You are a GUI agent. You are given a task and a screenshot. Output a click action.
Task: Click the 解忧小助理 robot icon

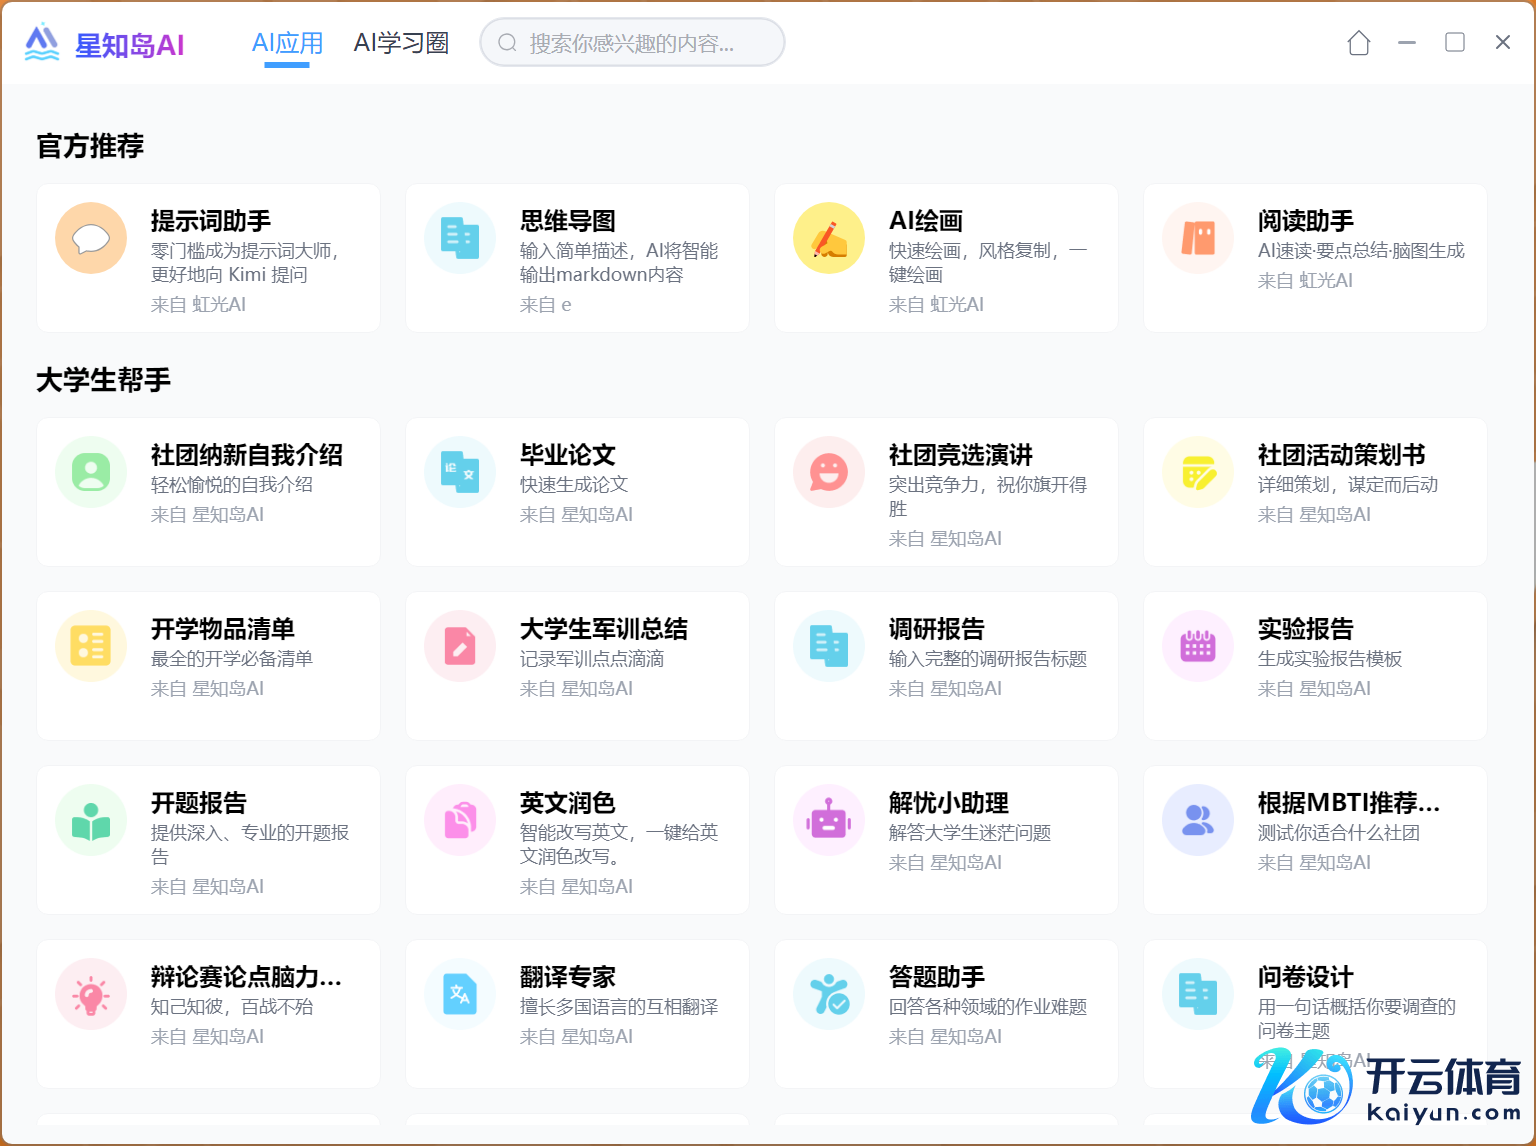[x=829, y=820]
